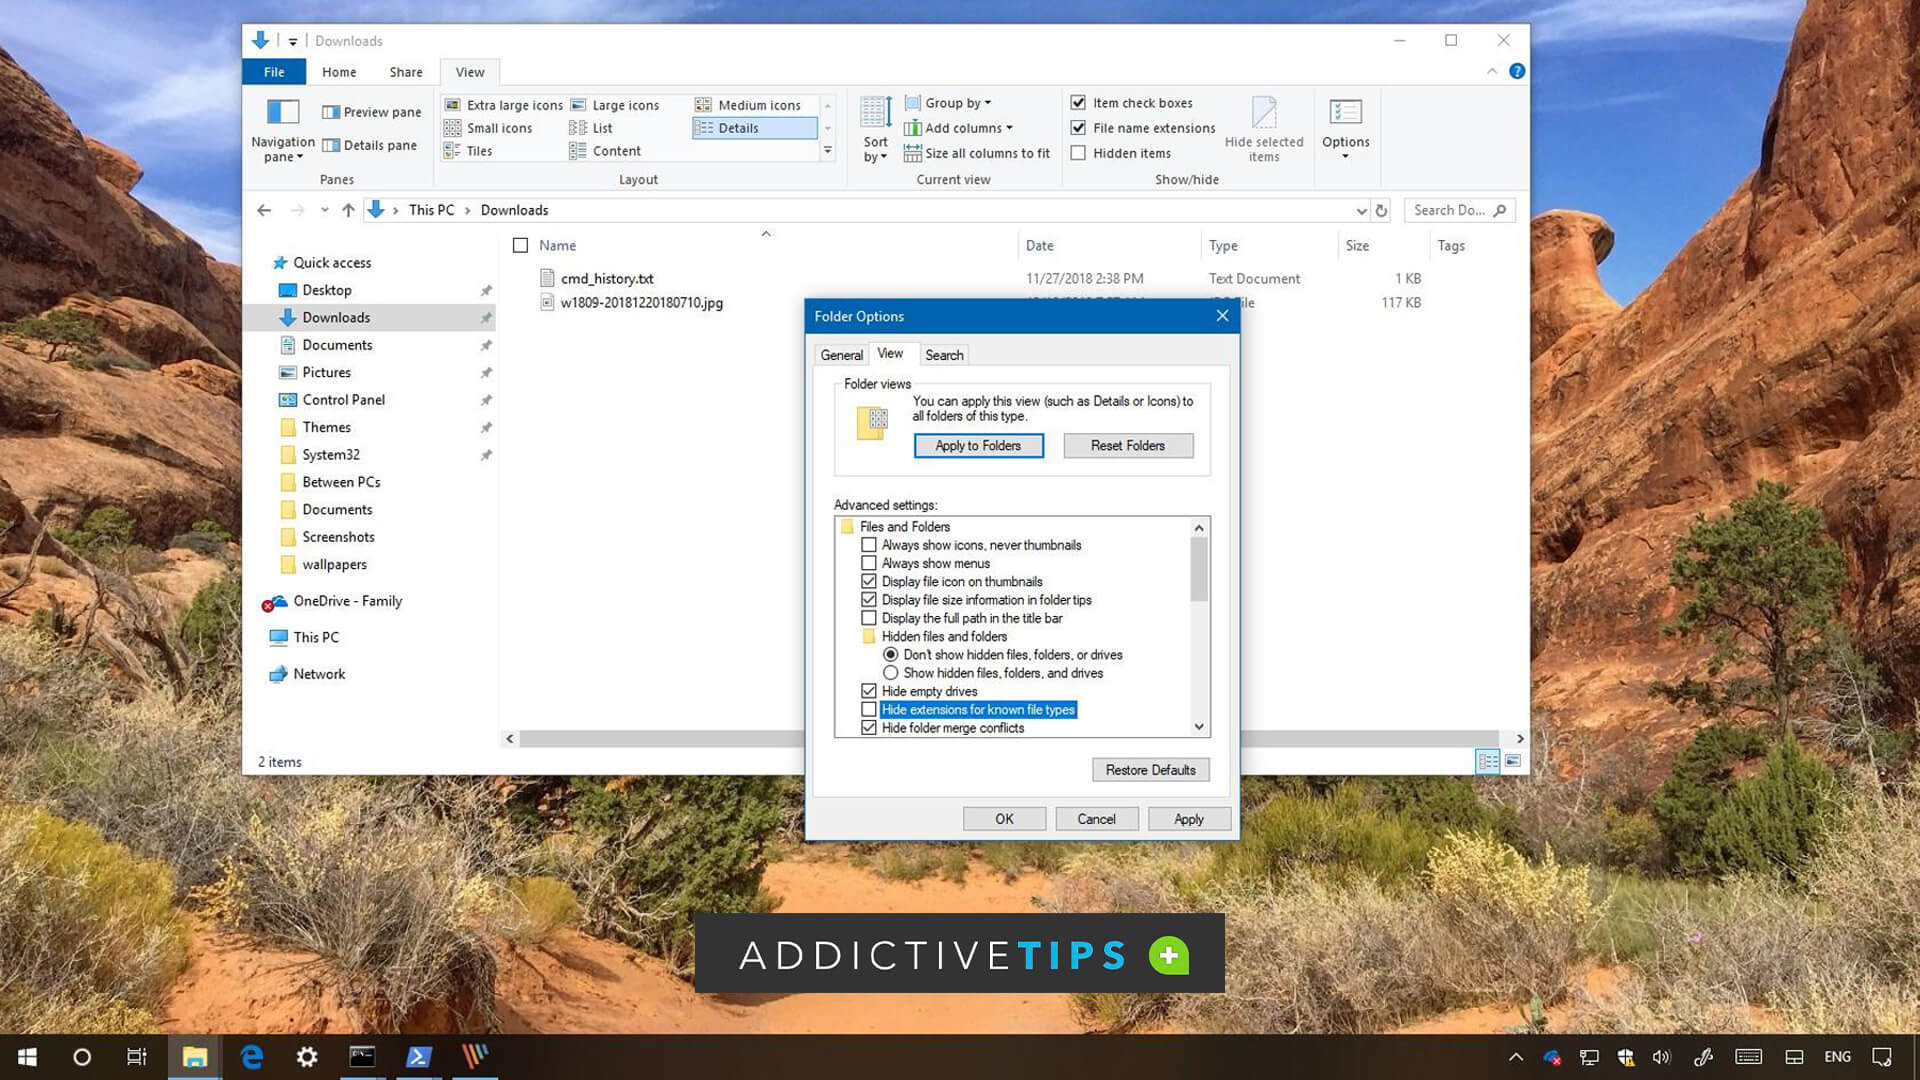Open PowerShell from the taskbar

(x=418, y=1057)
